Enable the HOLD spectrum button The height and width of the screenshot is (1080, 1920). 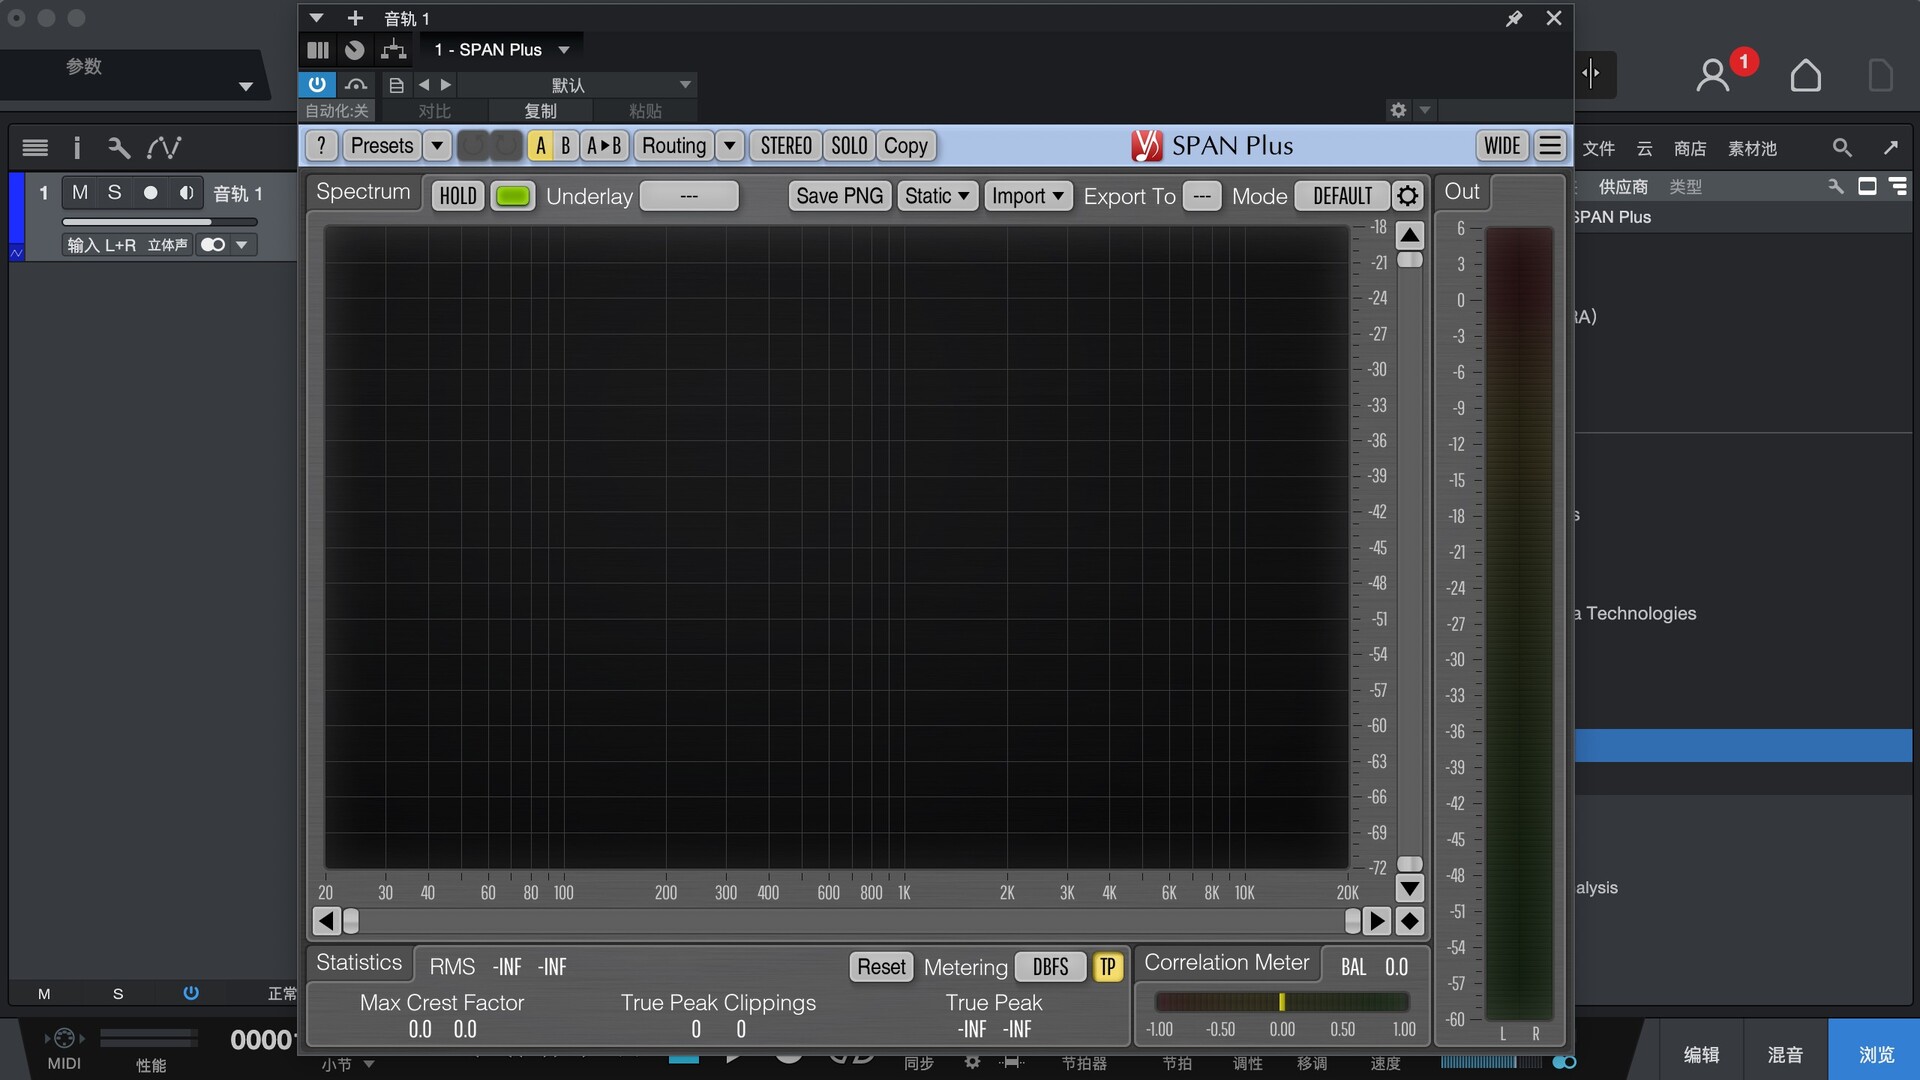point(458,196)
